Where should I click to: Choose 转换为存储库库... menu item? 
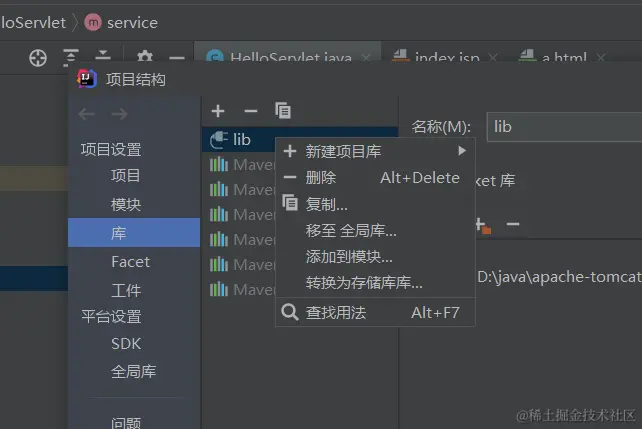click(375, 282)
